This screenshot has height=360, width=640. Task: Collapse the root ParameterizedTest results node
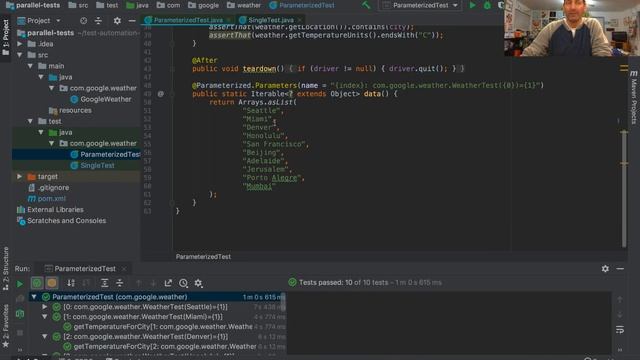(34, 297)
